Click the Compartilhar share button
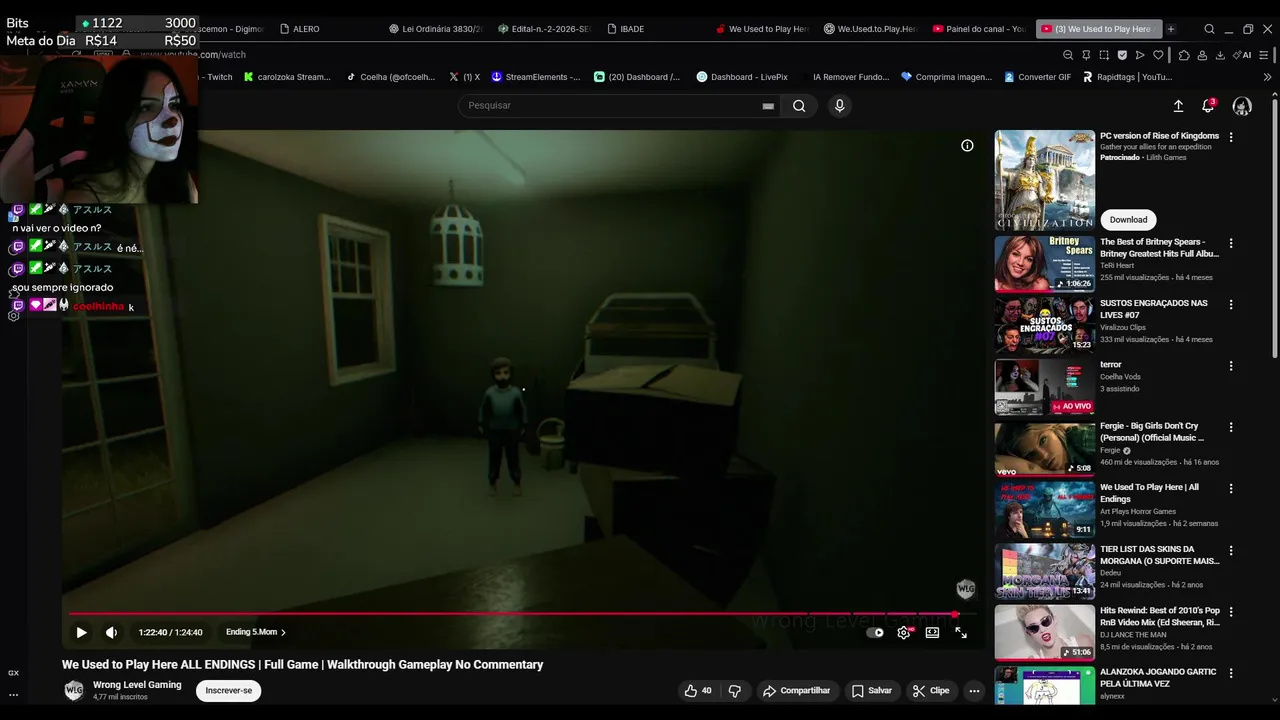The image size is (1280, 720). coord(796,691)
